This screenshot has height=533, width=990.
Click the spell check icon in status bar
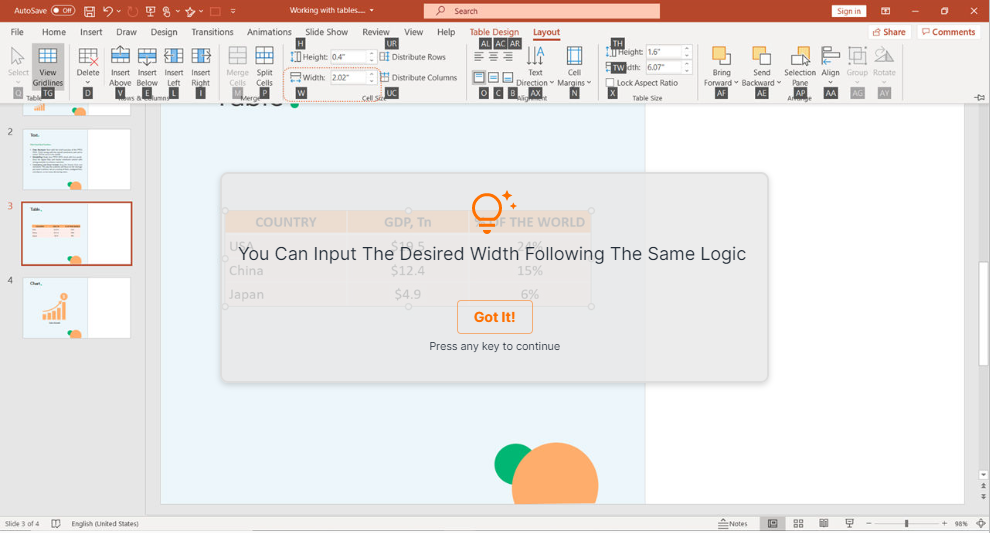pyautogui.click(x=56, y=524)
